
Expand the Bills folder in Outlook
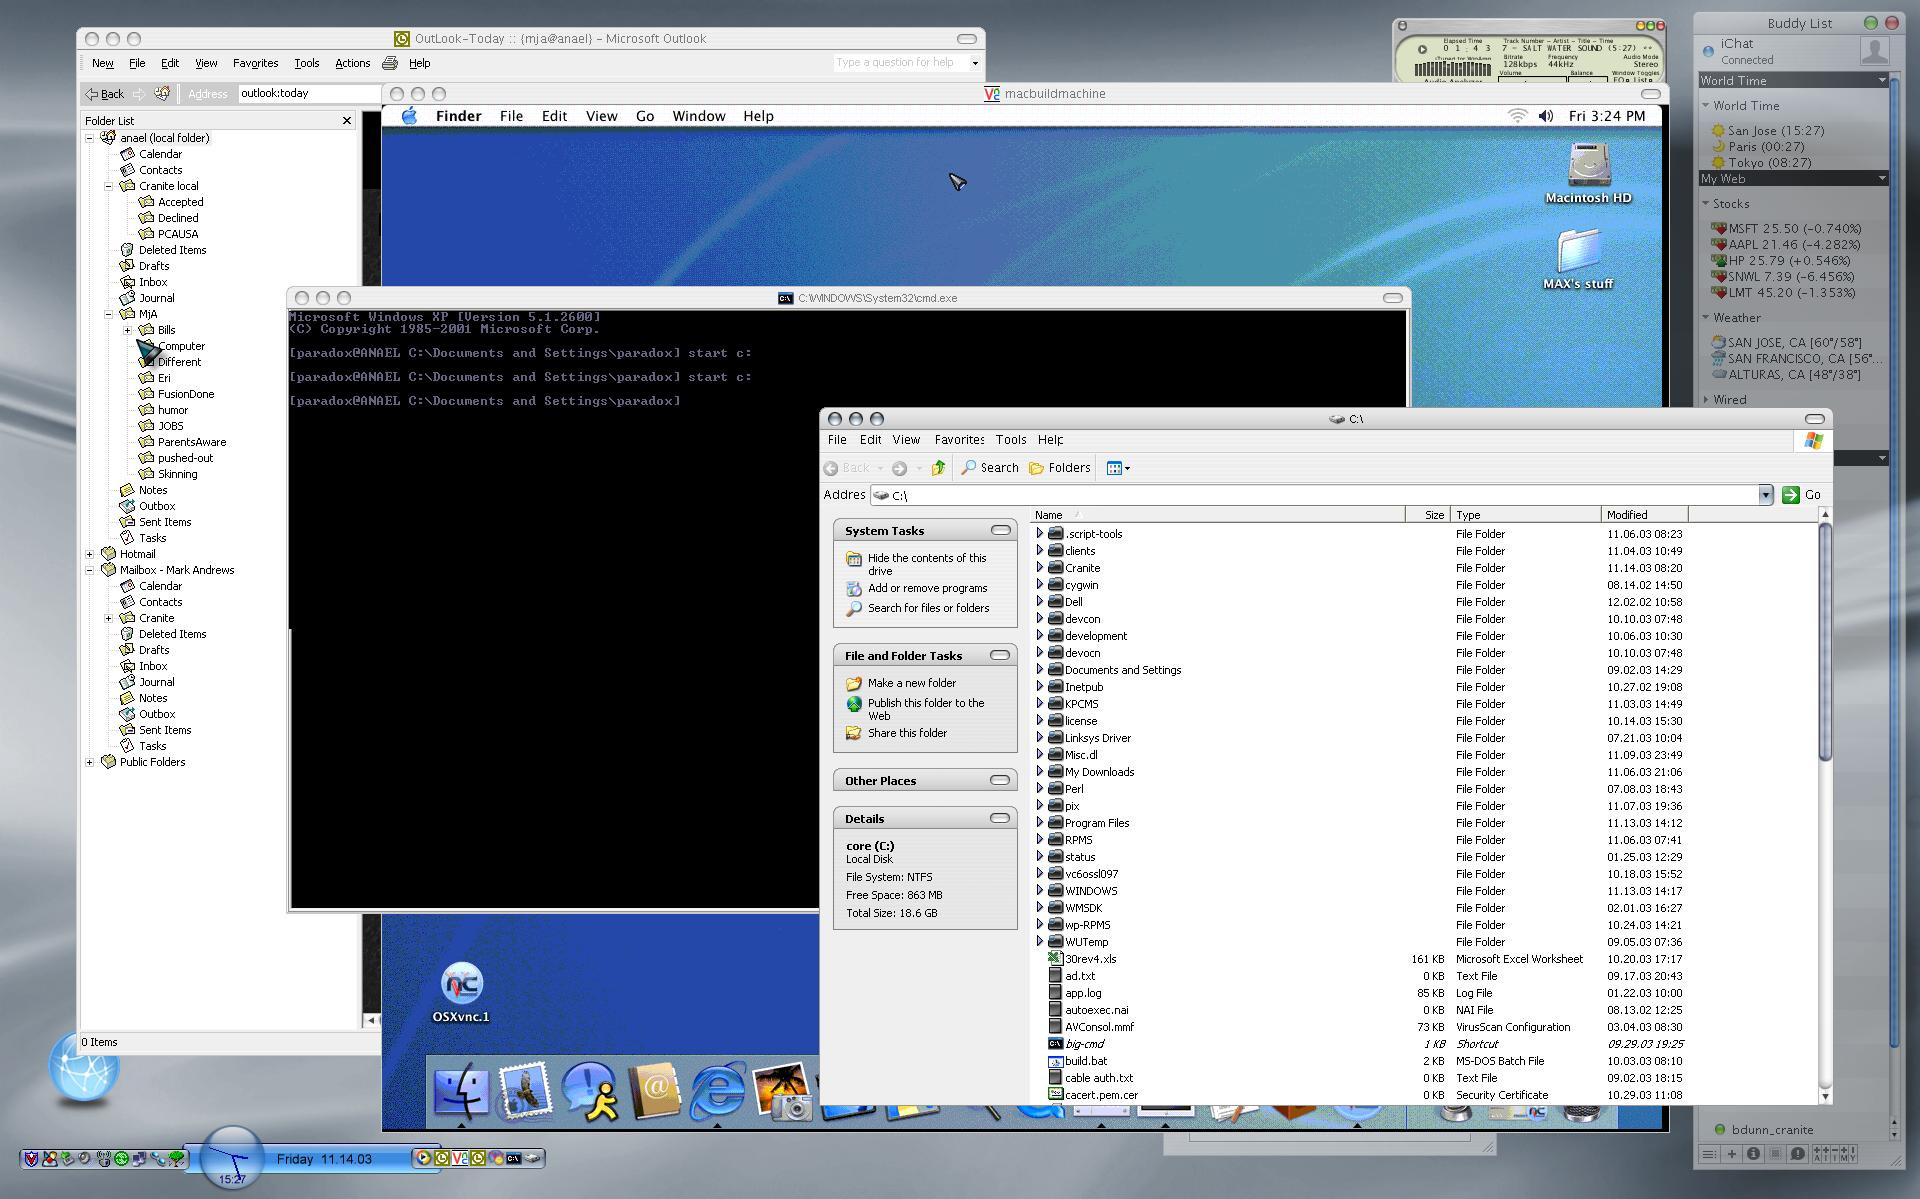tap(128, 330)
